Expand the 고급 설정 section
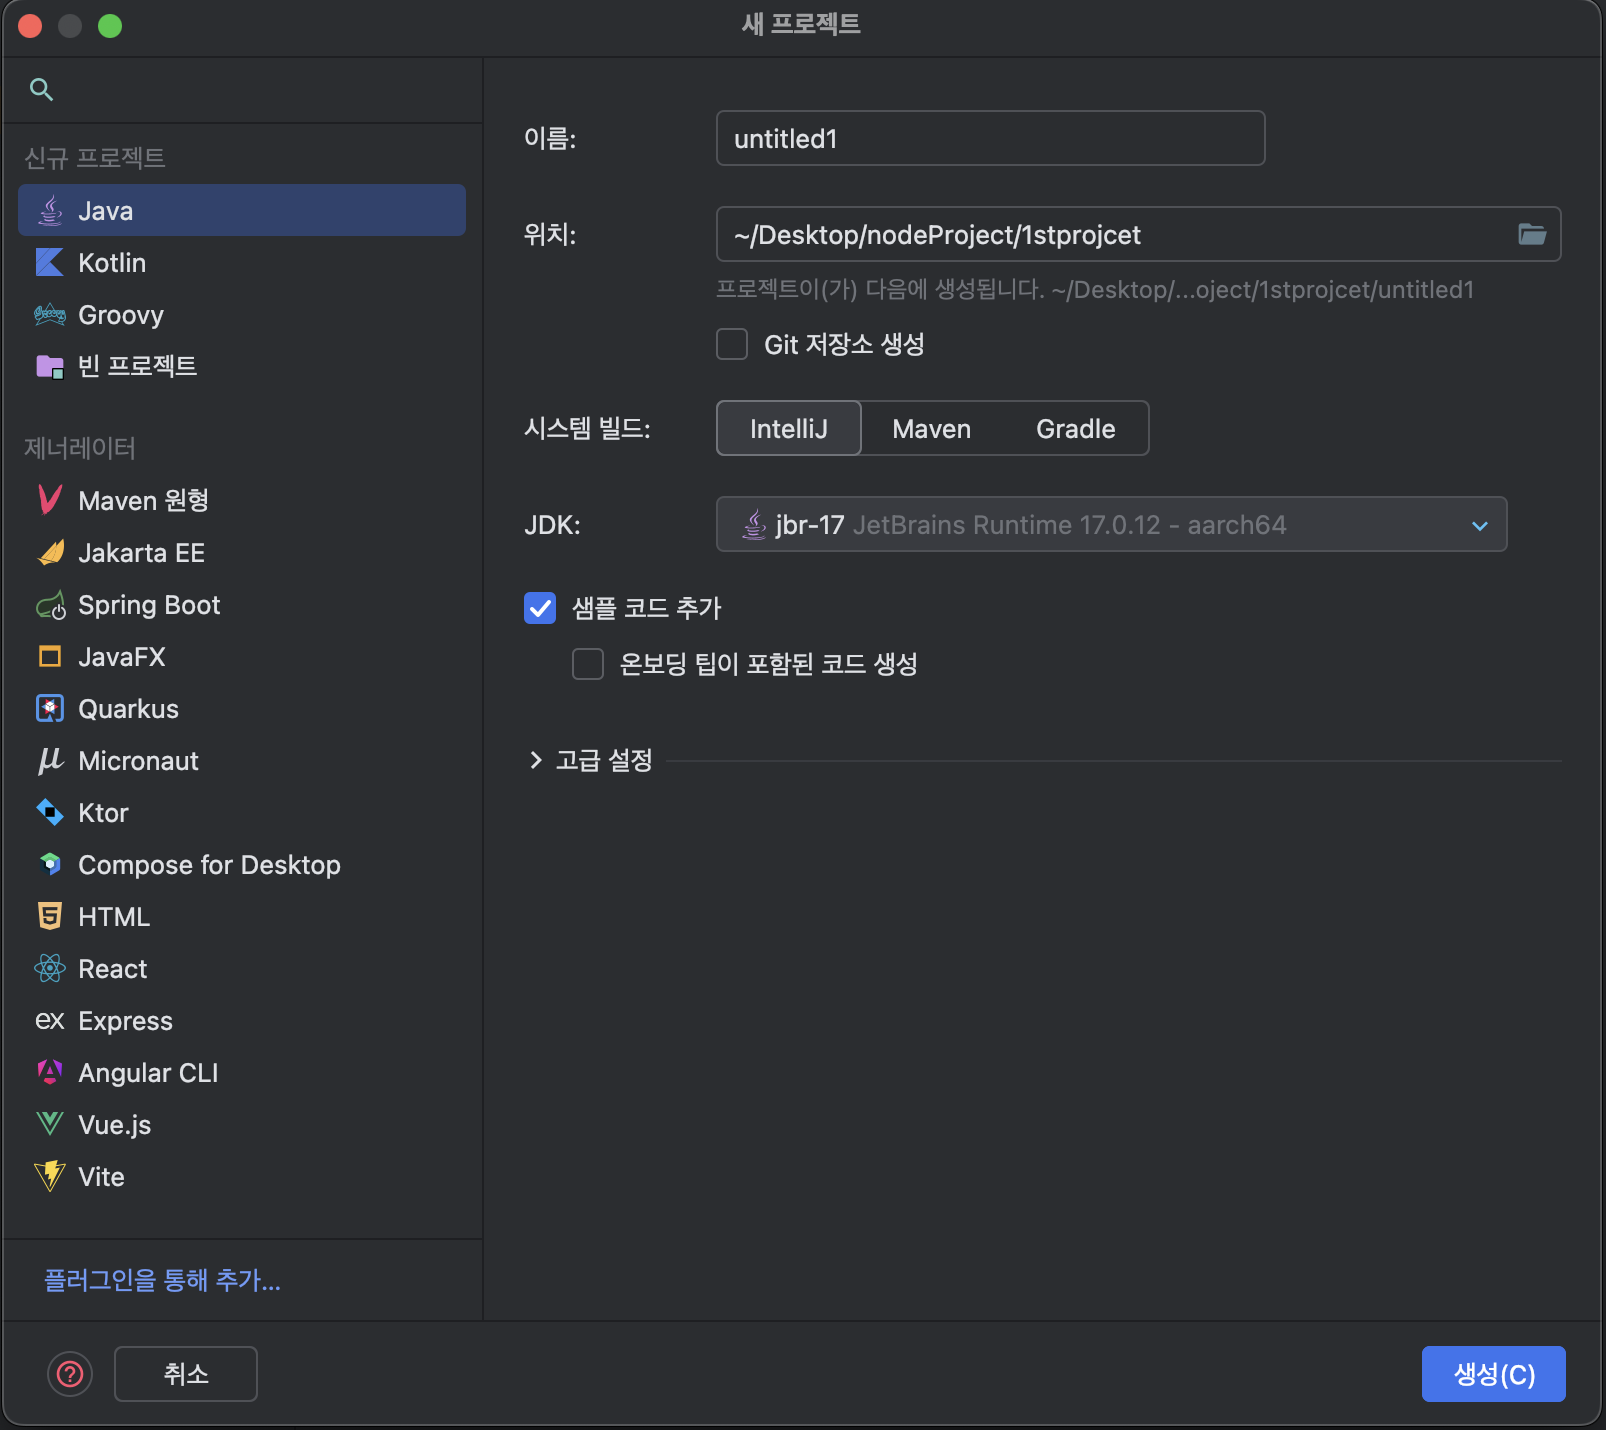 [536, 760]
